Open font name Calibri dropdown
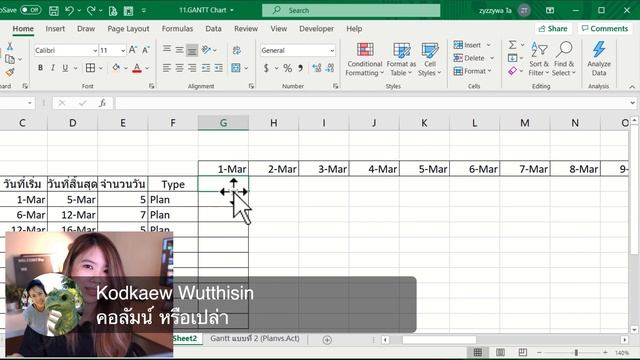This screenshot has width=640, height=360. pos(95,50)
